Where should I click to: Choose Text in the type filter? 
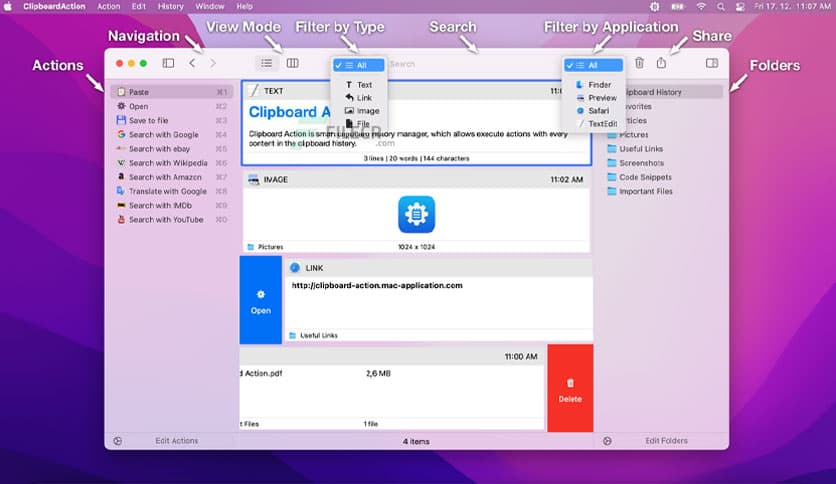tap(358, 85)
